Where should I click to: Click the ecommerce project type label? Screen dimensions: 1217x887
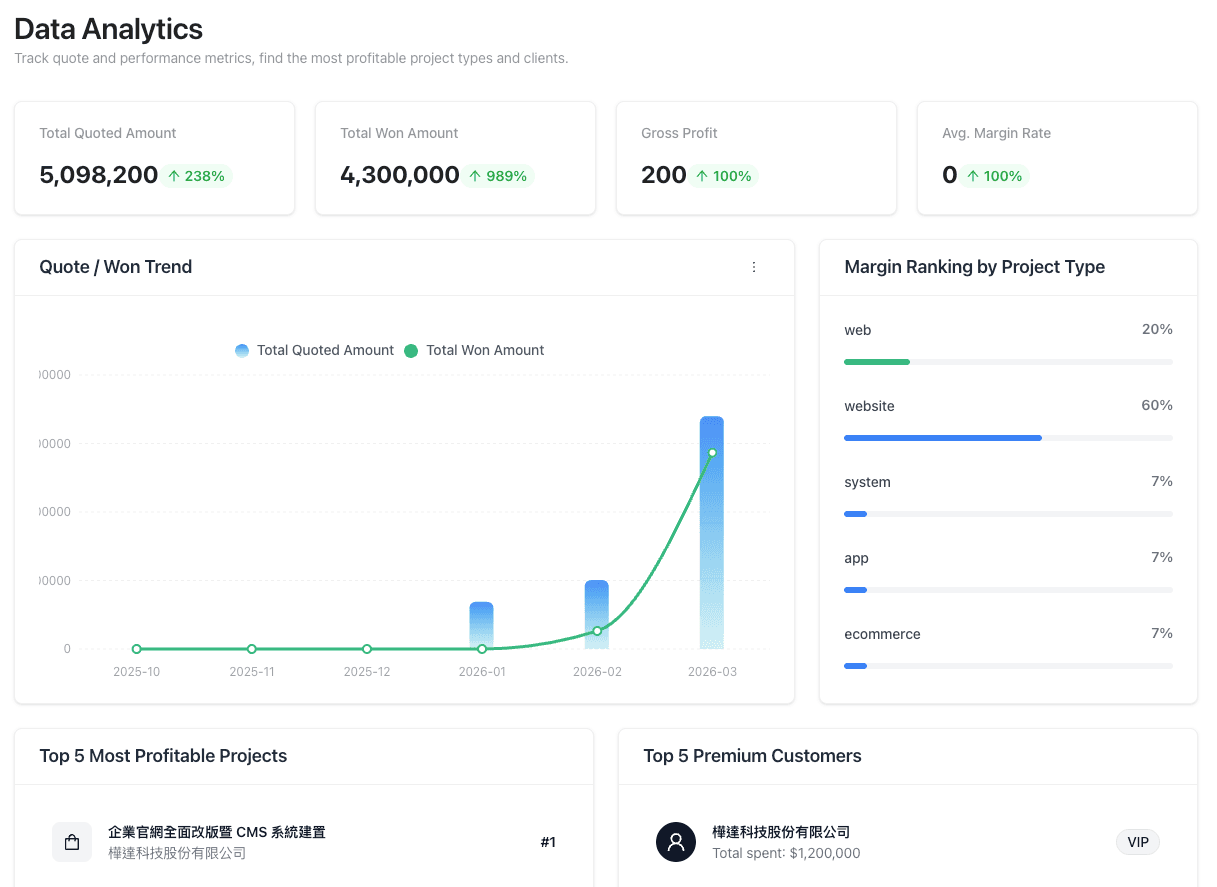coord(882,634)
